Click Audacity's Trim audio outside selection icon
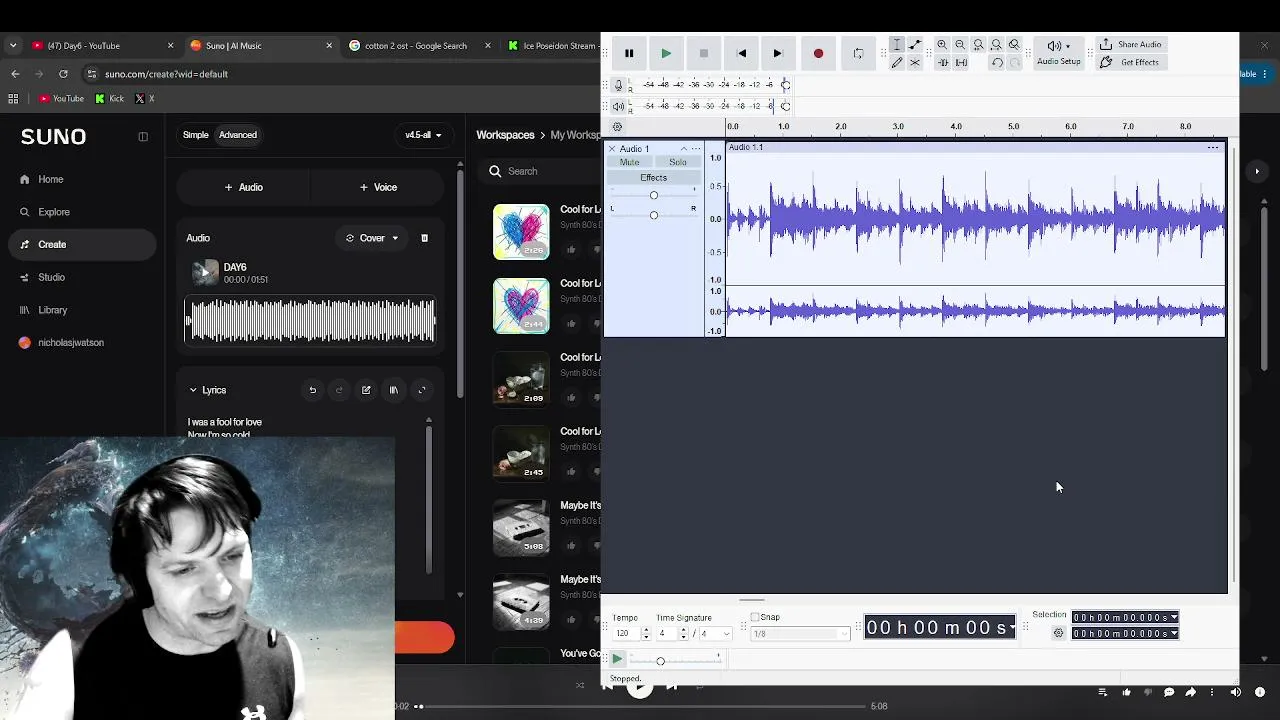 (942, 63)
